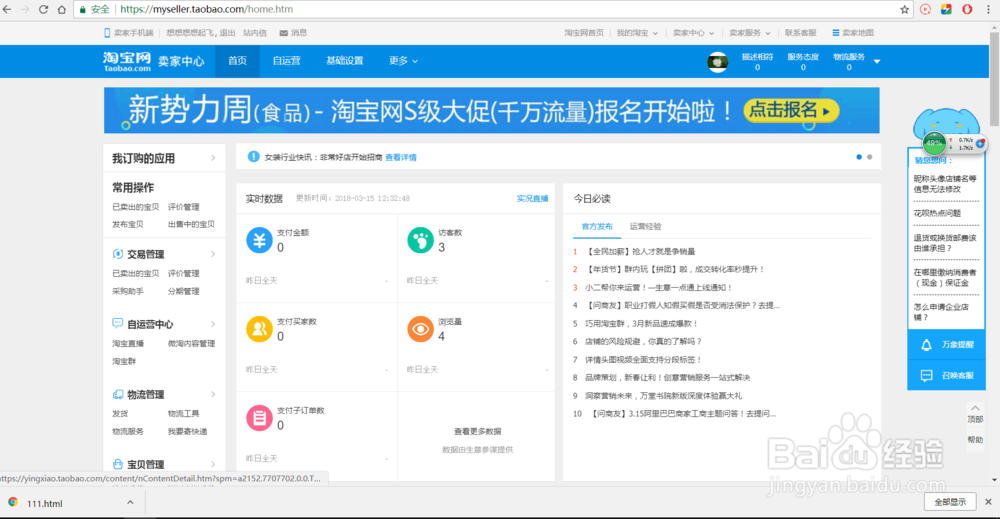Open the 111.html download options arrow

point(130,502)
